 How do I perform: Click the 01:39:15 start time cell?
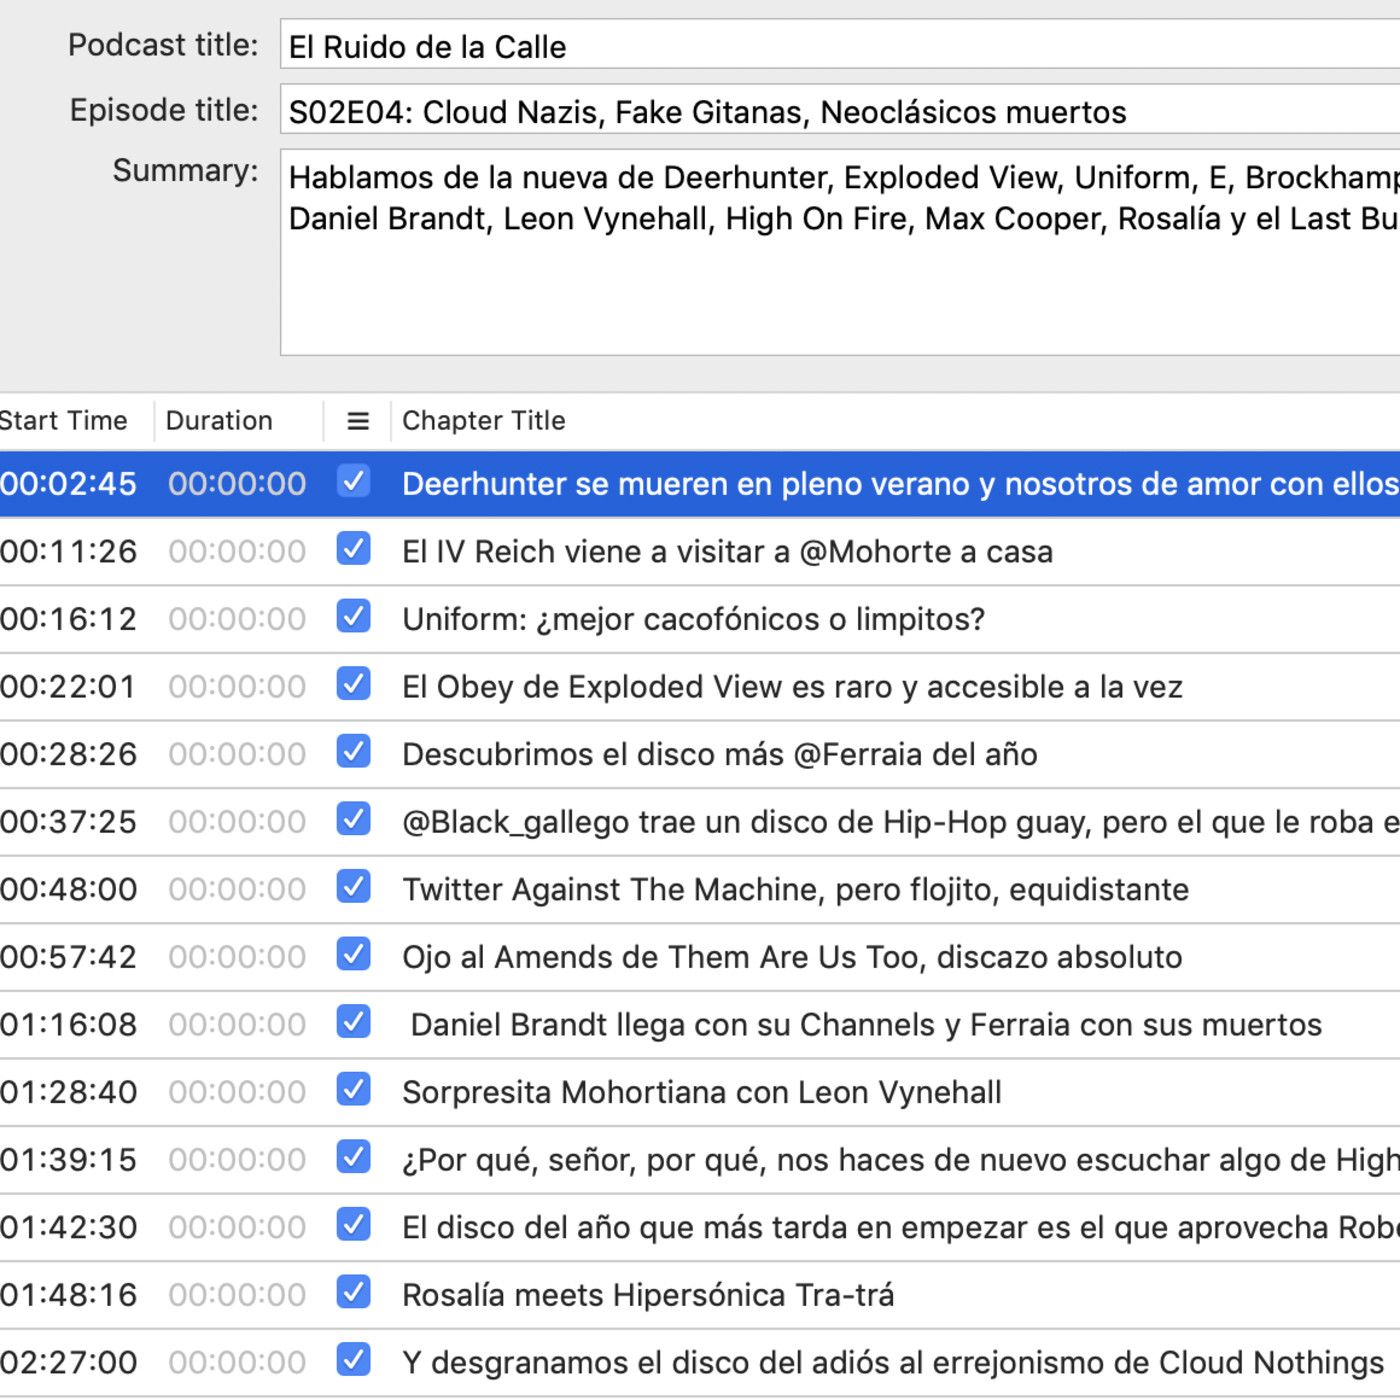tap(68, 1160)
